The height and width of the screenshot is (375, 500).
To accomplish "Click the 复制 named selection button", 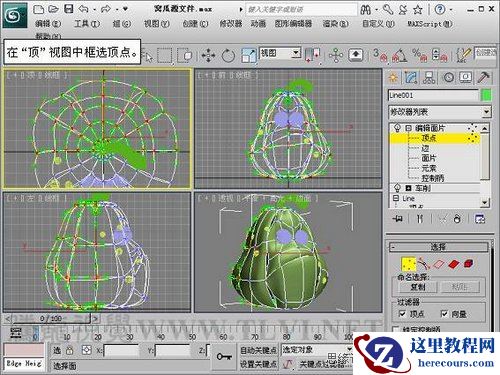I will tap(418, 287).
